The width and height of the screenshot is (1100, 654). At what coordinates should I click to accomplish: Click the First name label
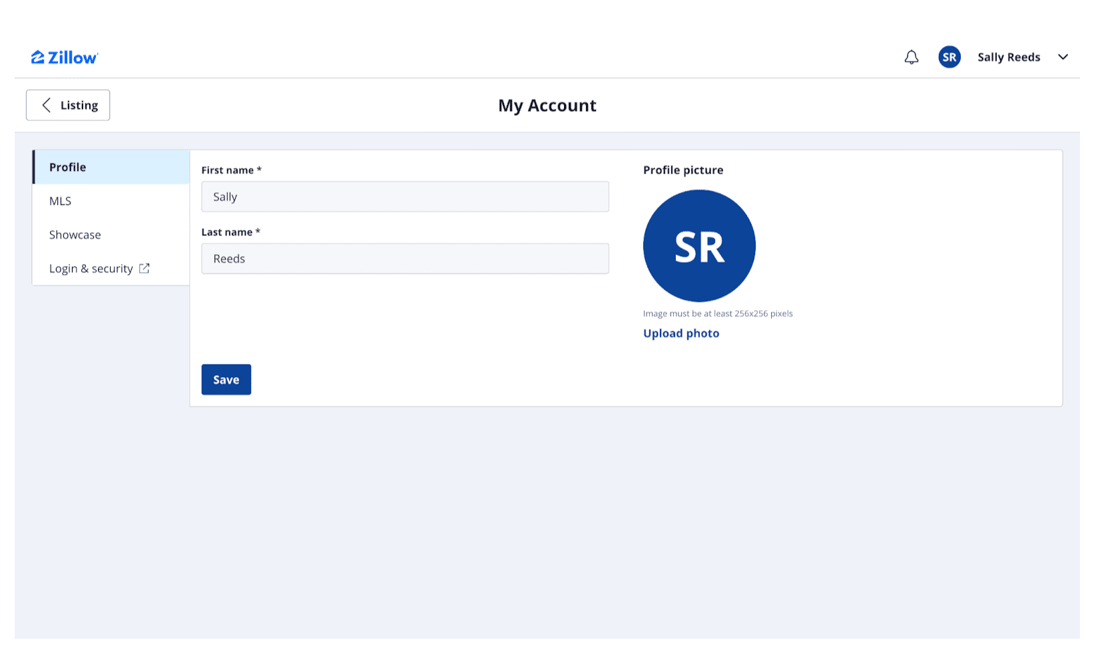click(231, 170)
